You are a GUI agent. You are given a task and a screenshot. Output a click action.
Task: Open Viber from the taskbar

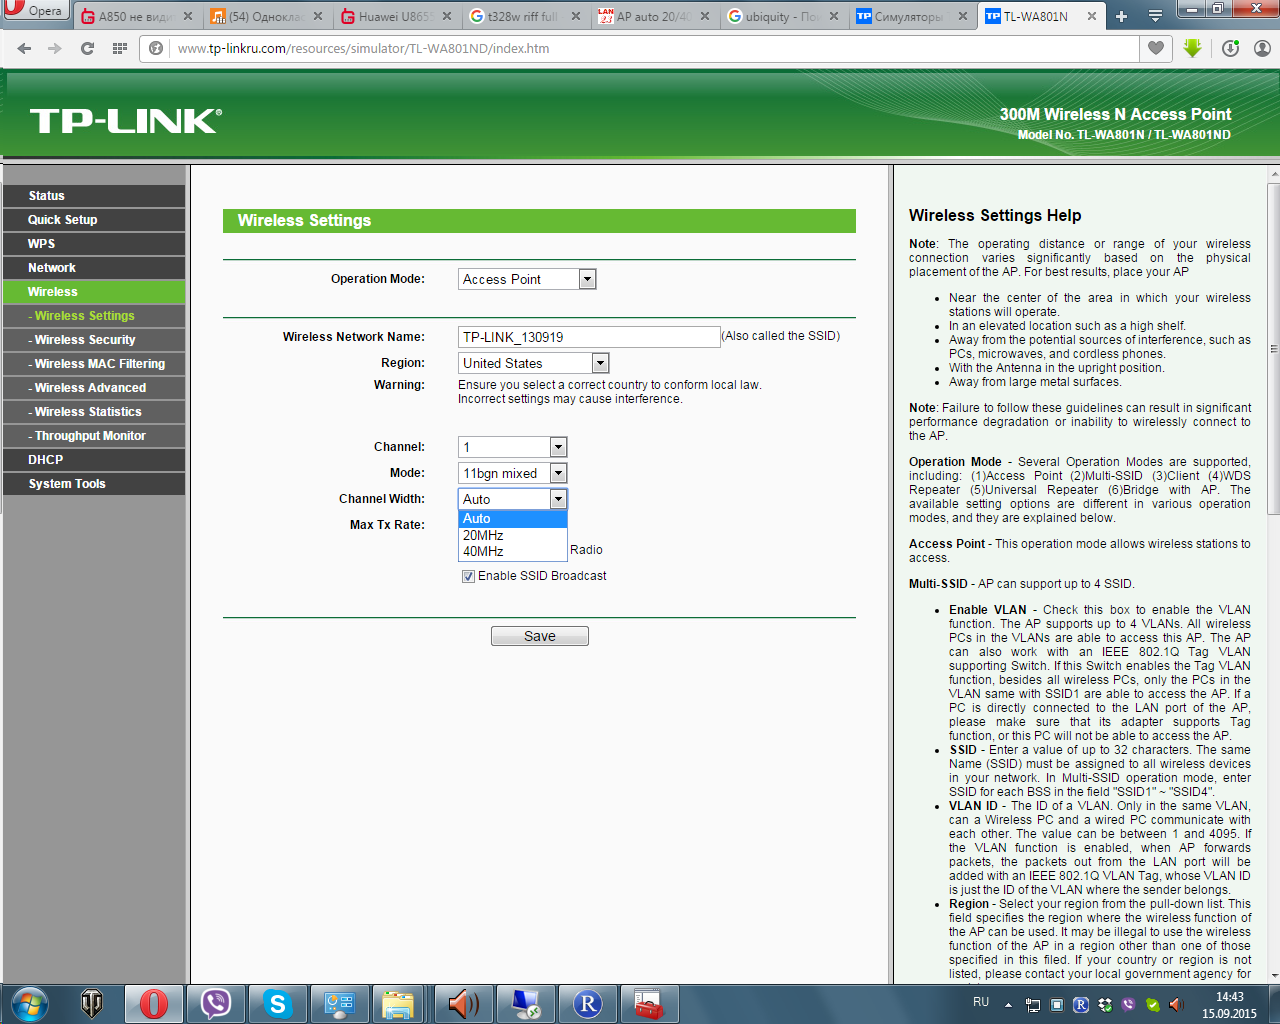pyautogui.click(x=216, y=1004)
